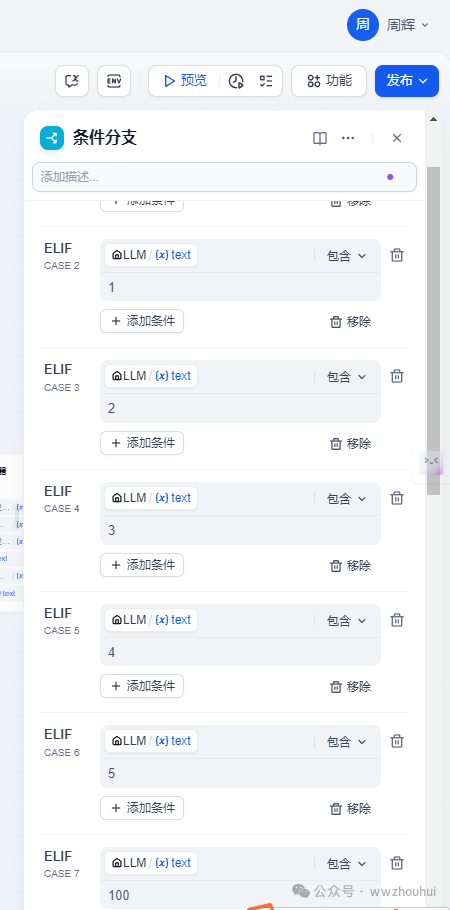Click the 添加描述 description input field
Image resolution: width=450 pixels, height=910 pixels.
[x=224, y=177]
